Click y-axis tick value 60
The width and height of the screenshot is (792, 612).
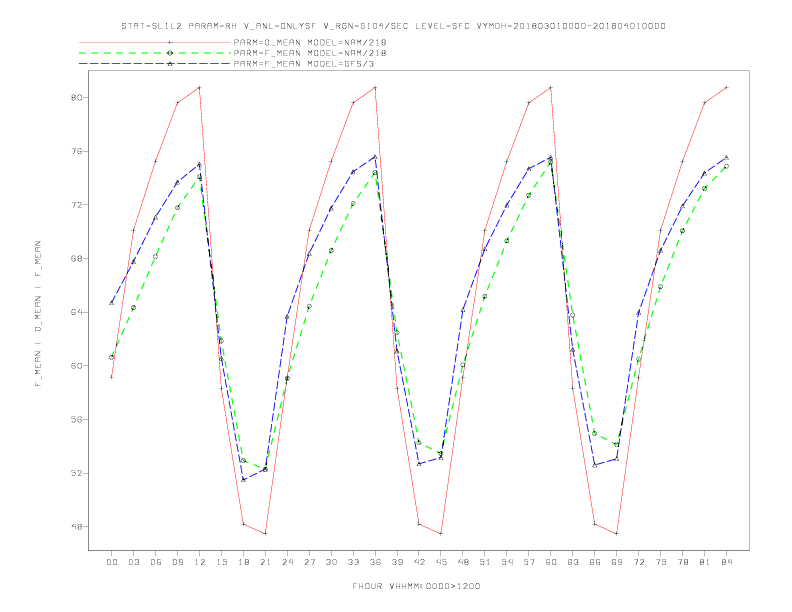click(x=76, y=366)
